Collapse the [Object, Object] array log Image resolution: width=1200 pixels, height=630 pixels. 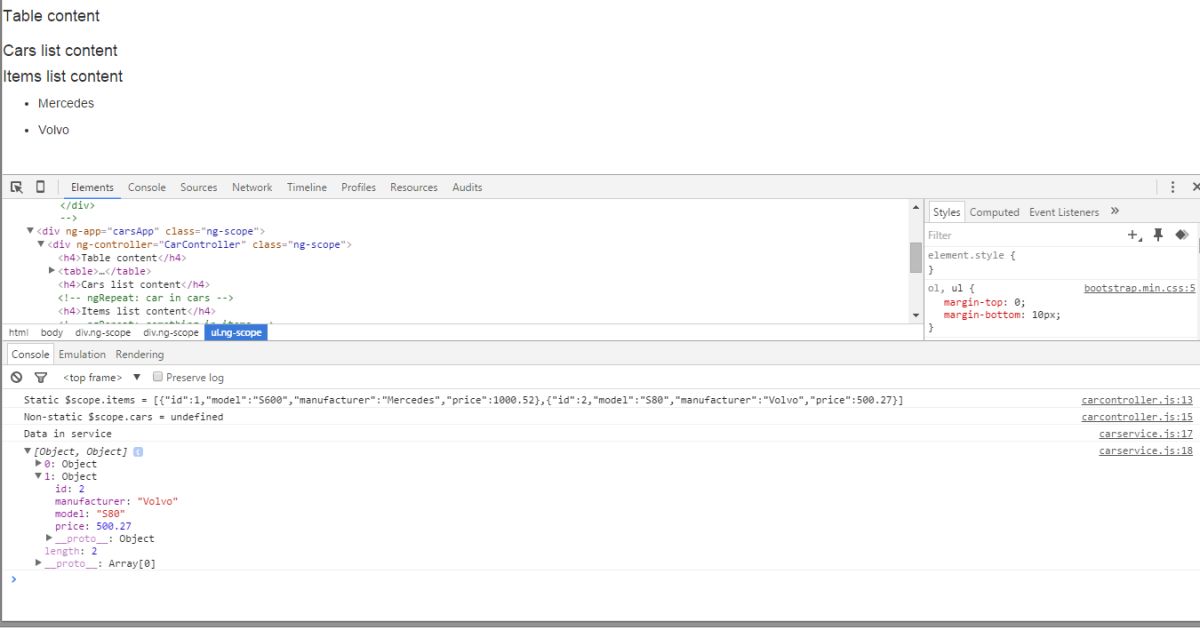tap(28, 452)
